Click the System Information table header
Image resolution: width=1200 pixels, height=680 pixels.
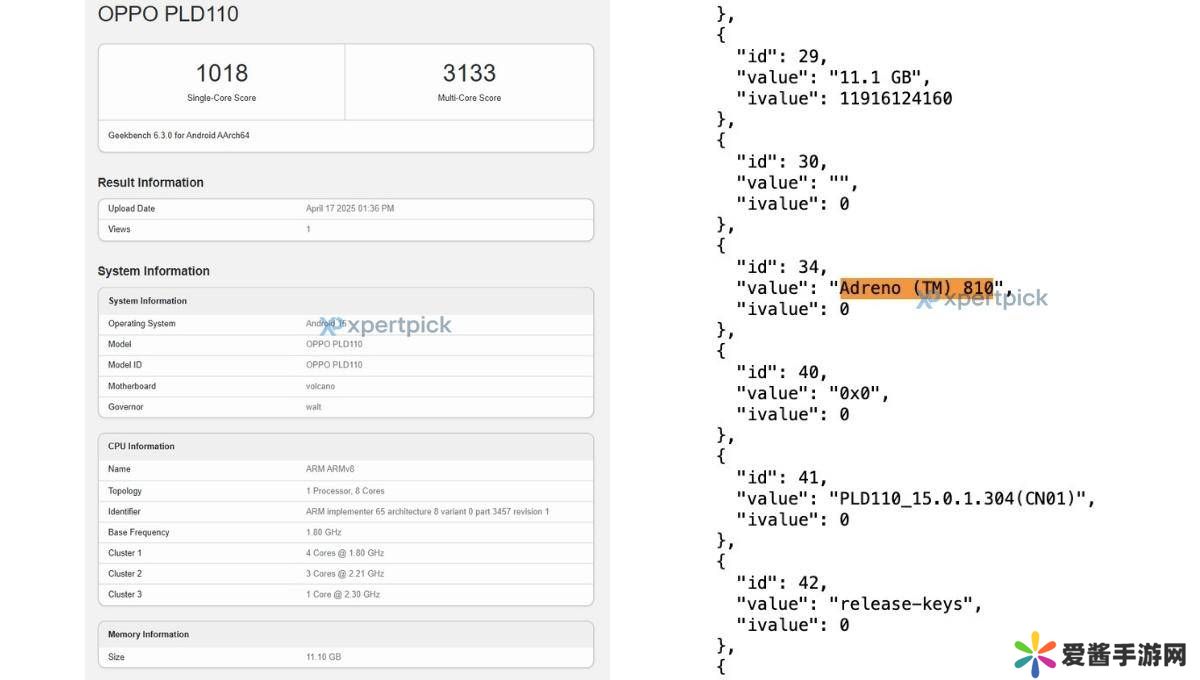point(147,301)
